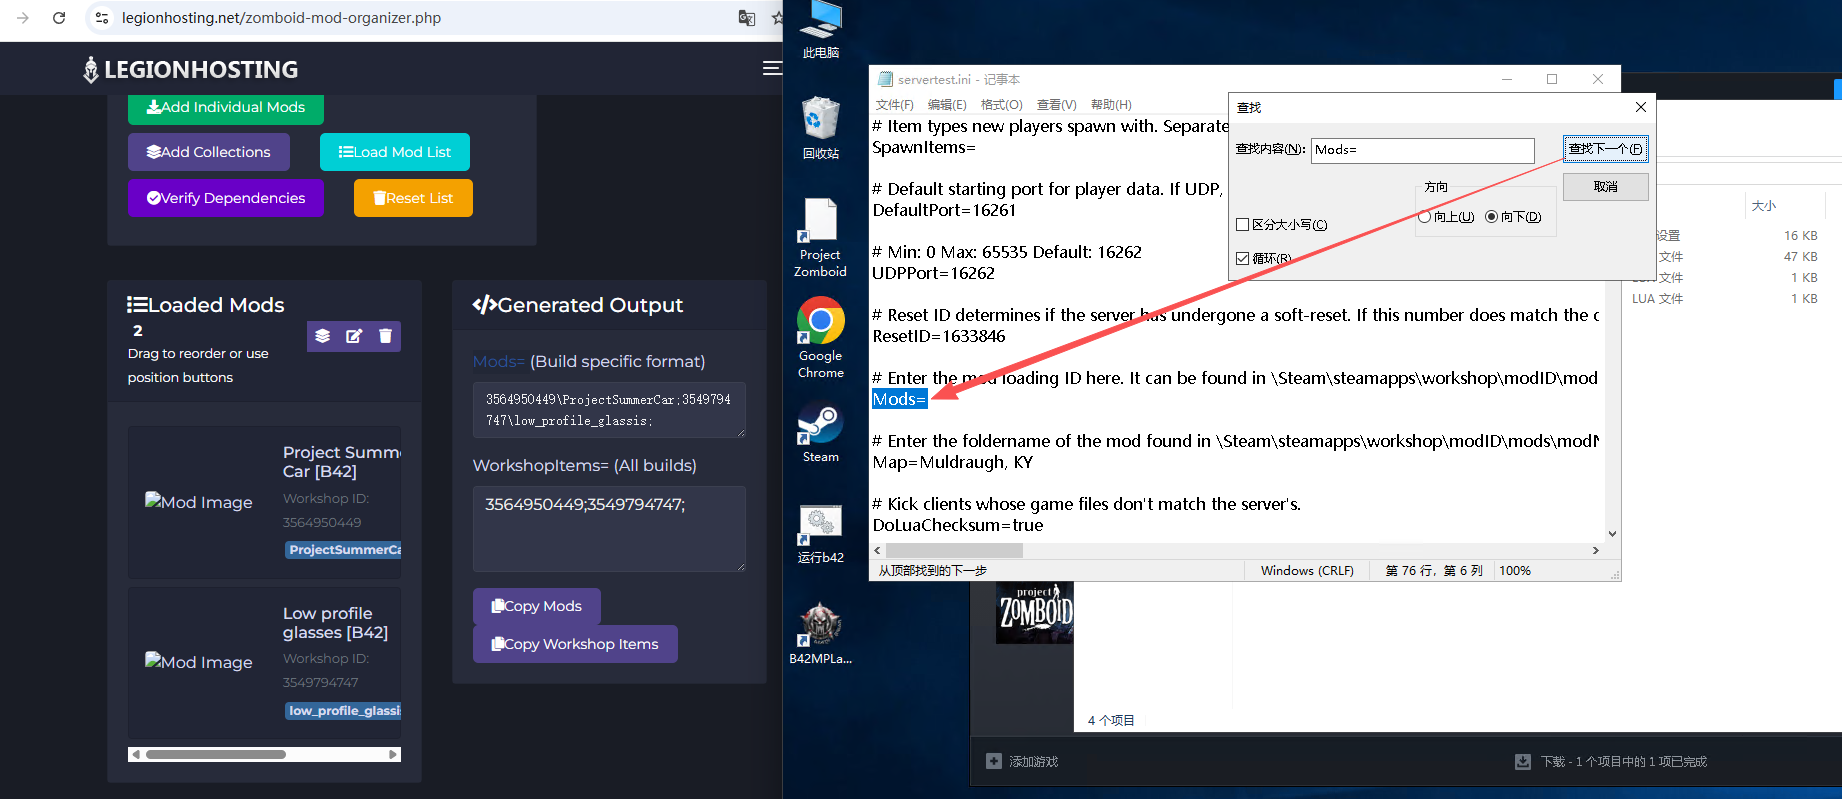Open the hamburger menu on LegionHosting header
The height and width of the screenshot is (799, 1842).
coord(772,68)
